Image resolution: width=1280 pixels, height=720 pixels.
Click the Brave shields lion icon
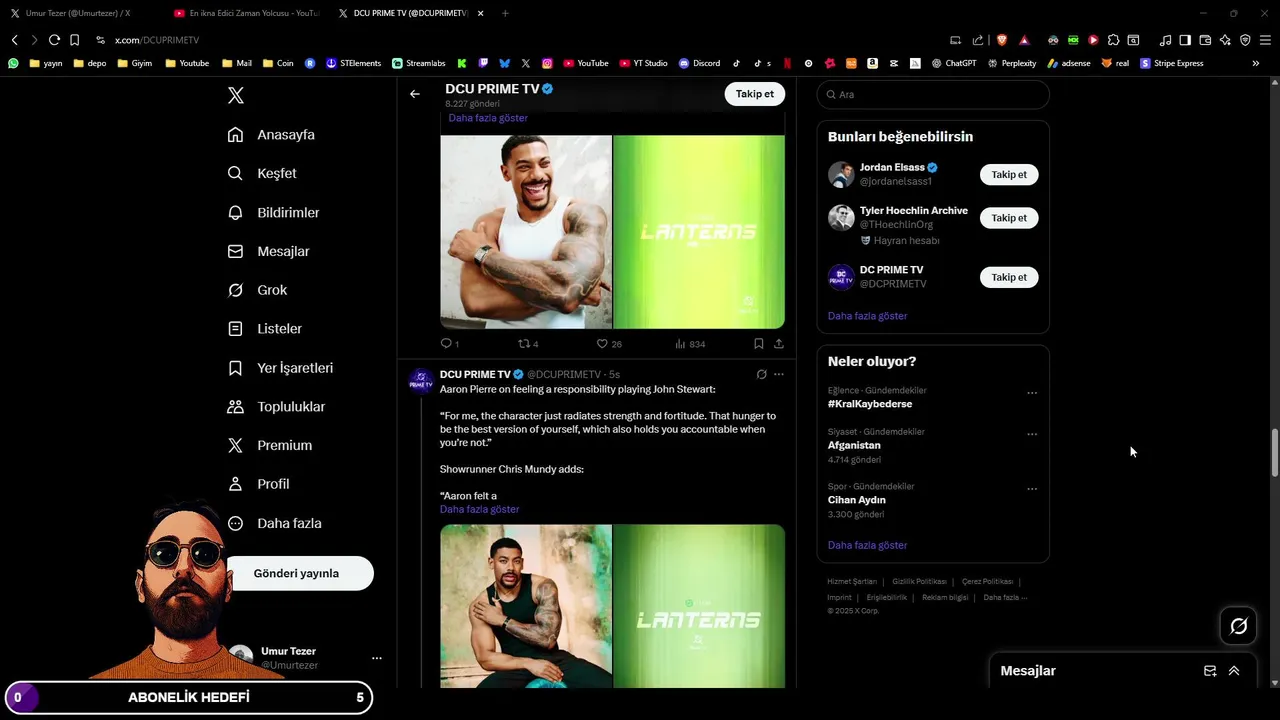point(1002,40)
